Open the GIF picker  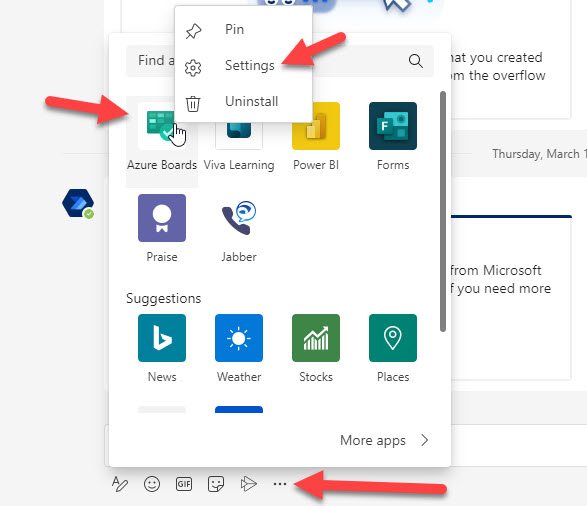(184, 484)
